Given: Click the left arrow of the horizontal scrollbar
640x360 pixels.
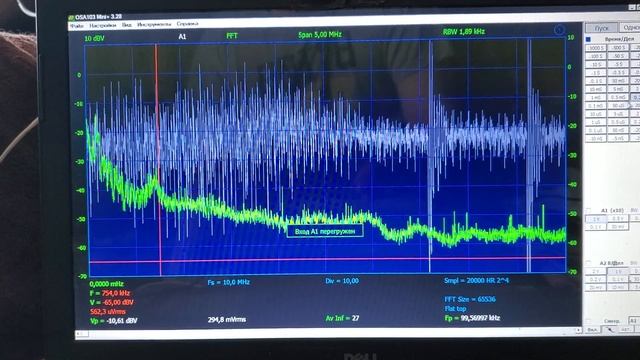Looking at the screenshot, I should pyautogui.click(x=79, y=334).
